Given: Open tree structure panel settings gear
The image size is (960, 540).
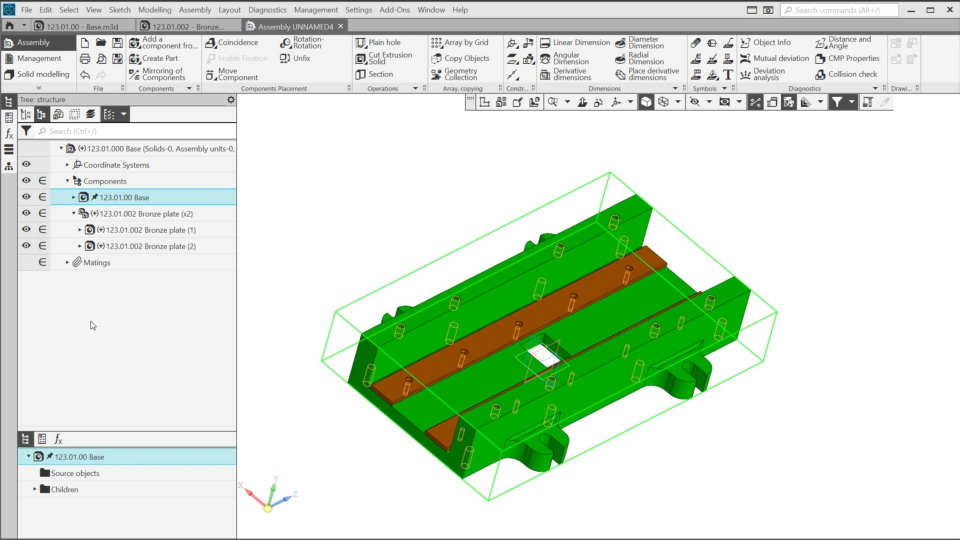Looking at the screenshot, I should coord(231,100).
